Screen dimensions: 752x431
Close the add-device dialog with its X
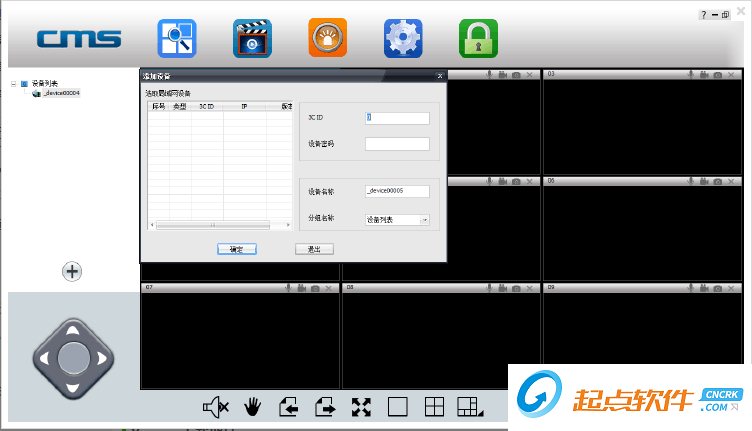440,76
